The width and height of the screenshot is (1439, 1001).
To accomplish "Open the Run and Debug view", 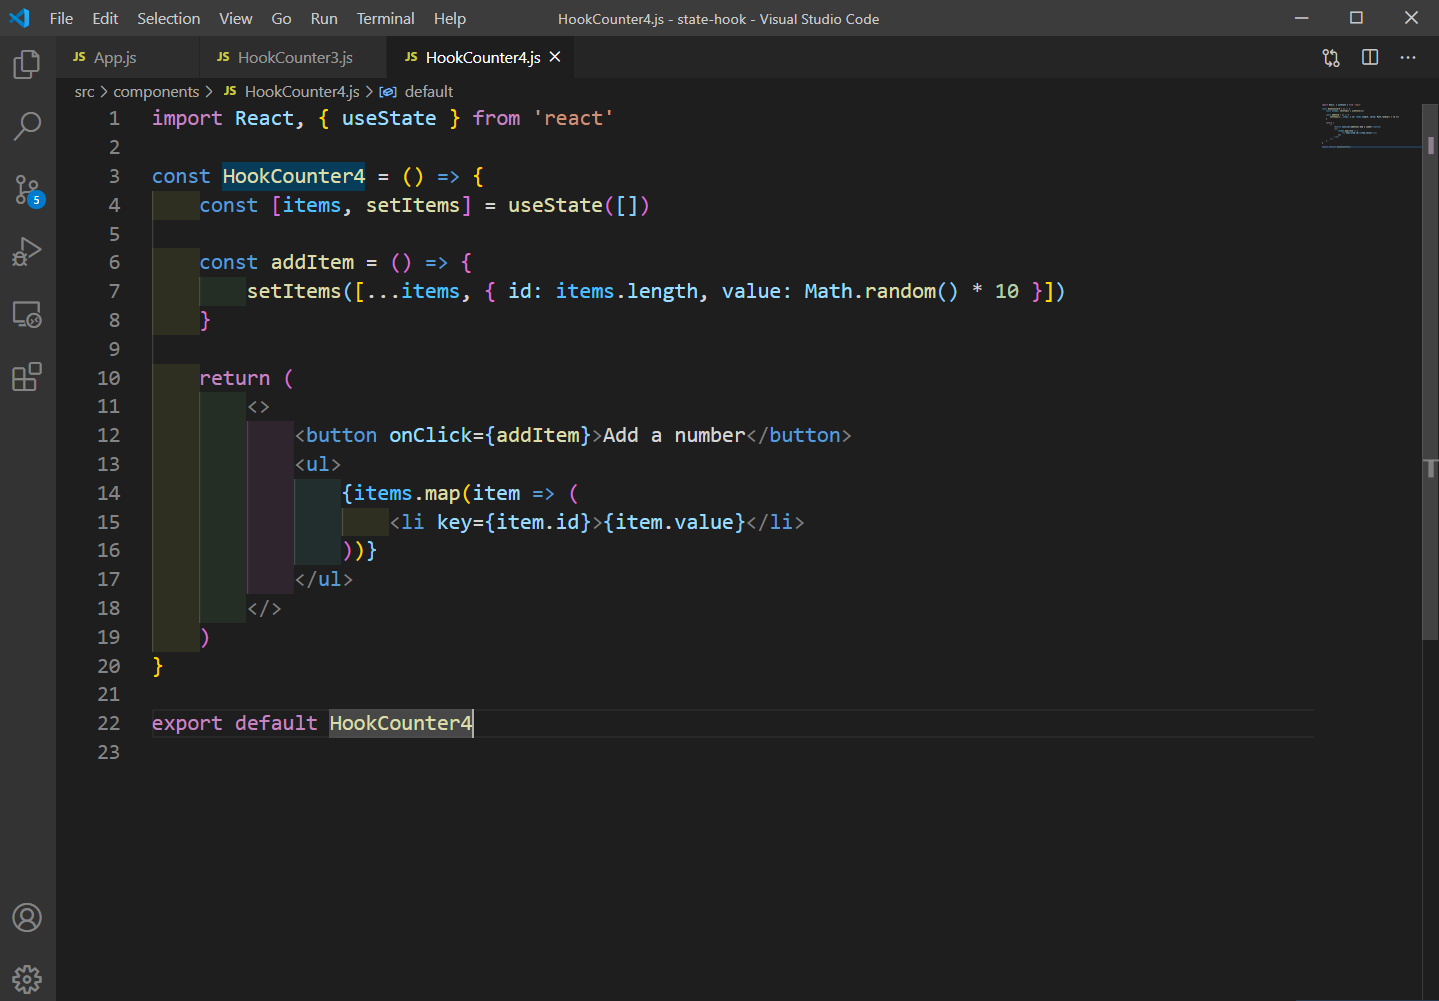I will (x=27, y=252).
